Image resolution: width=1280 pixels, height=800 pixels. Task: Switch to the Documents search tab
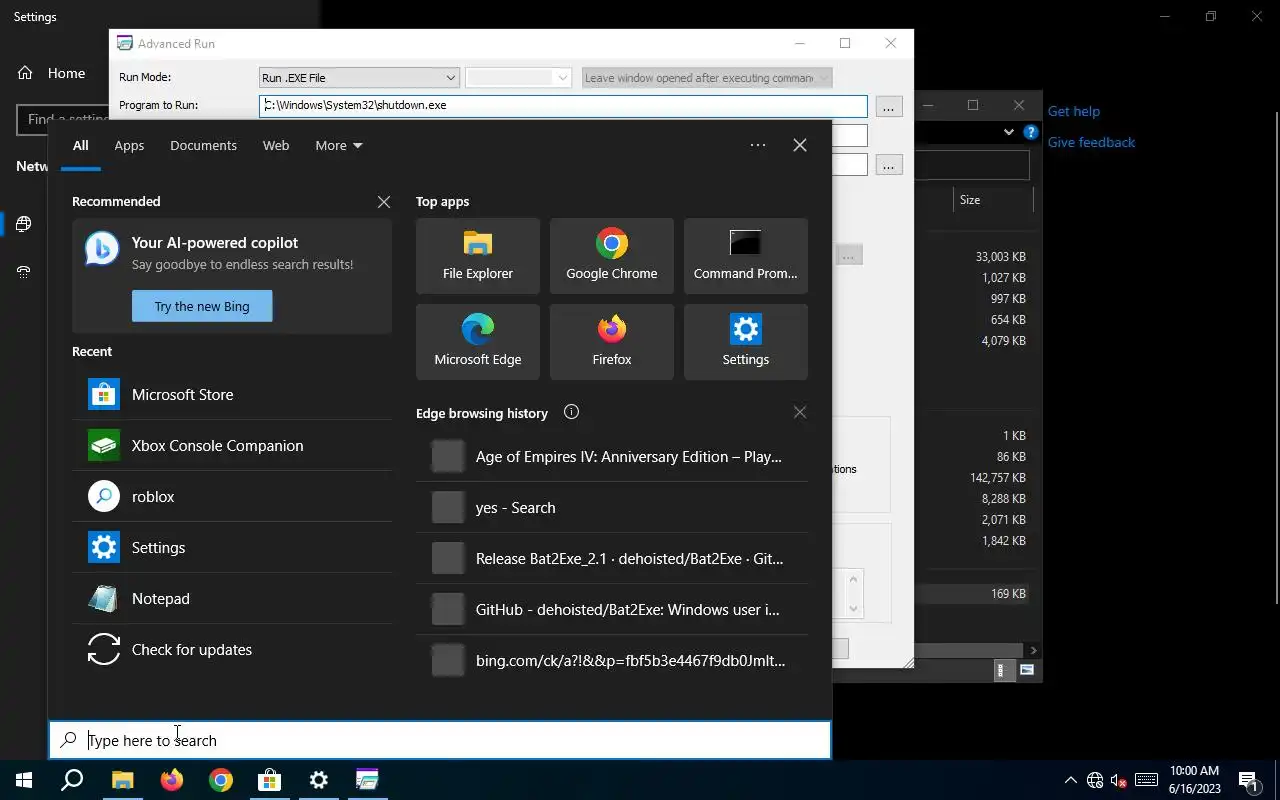point(203,145)
